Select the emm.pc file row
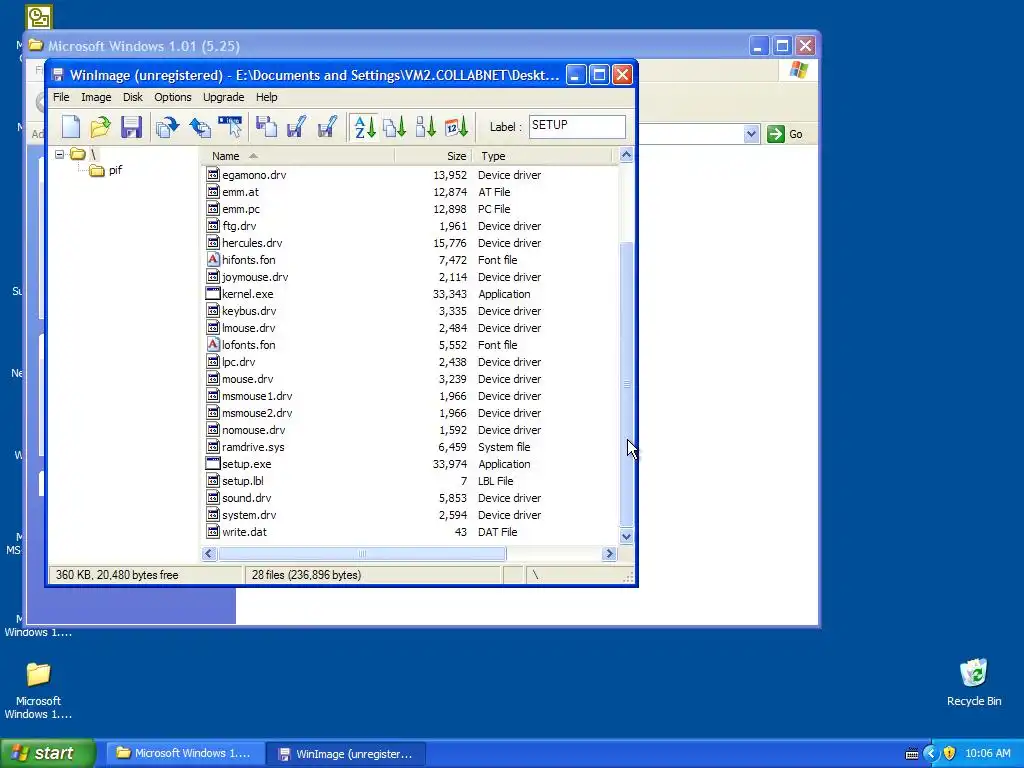 (x=409, y=209)
